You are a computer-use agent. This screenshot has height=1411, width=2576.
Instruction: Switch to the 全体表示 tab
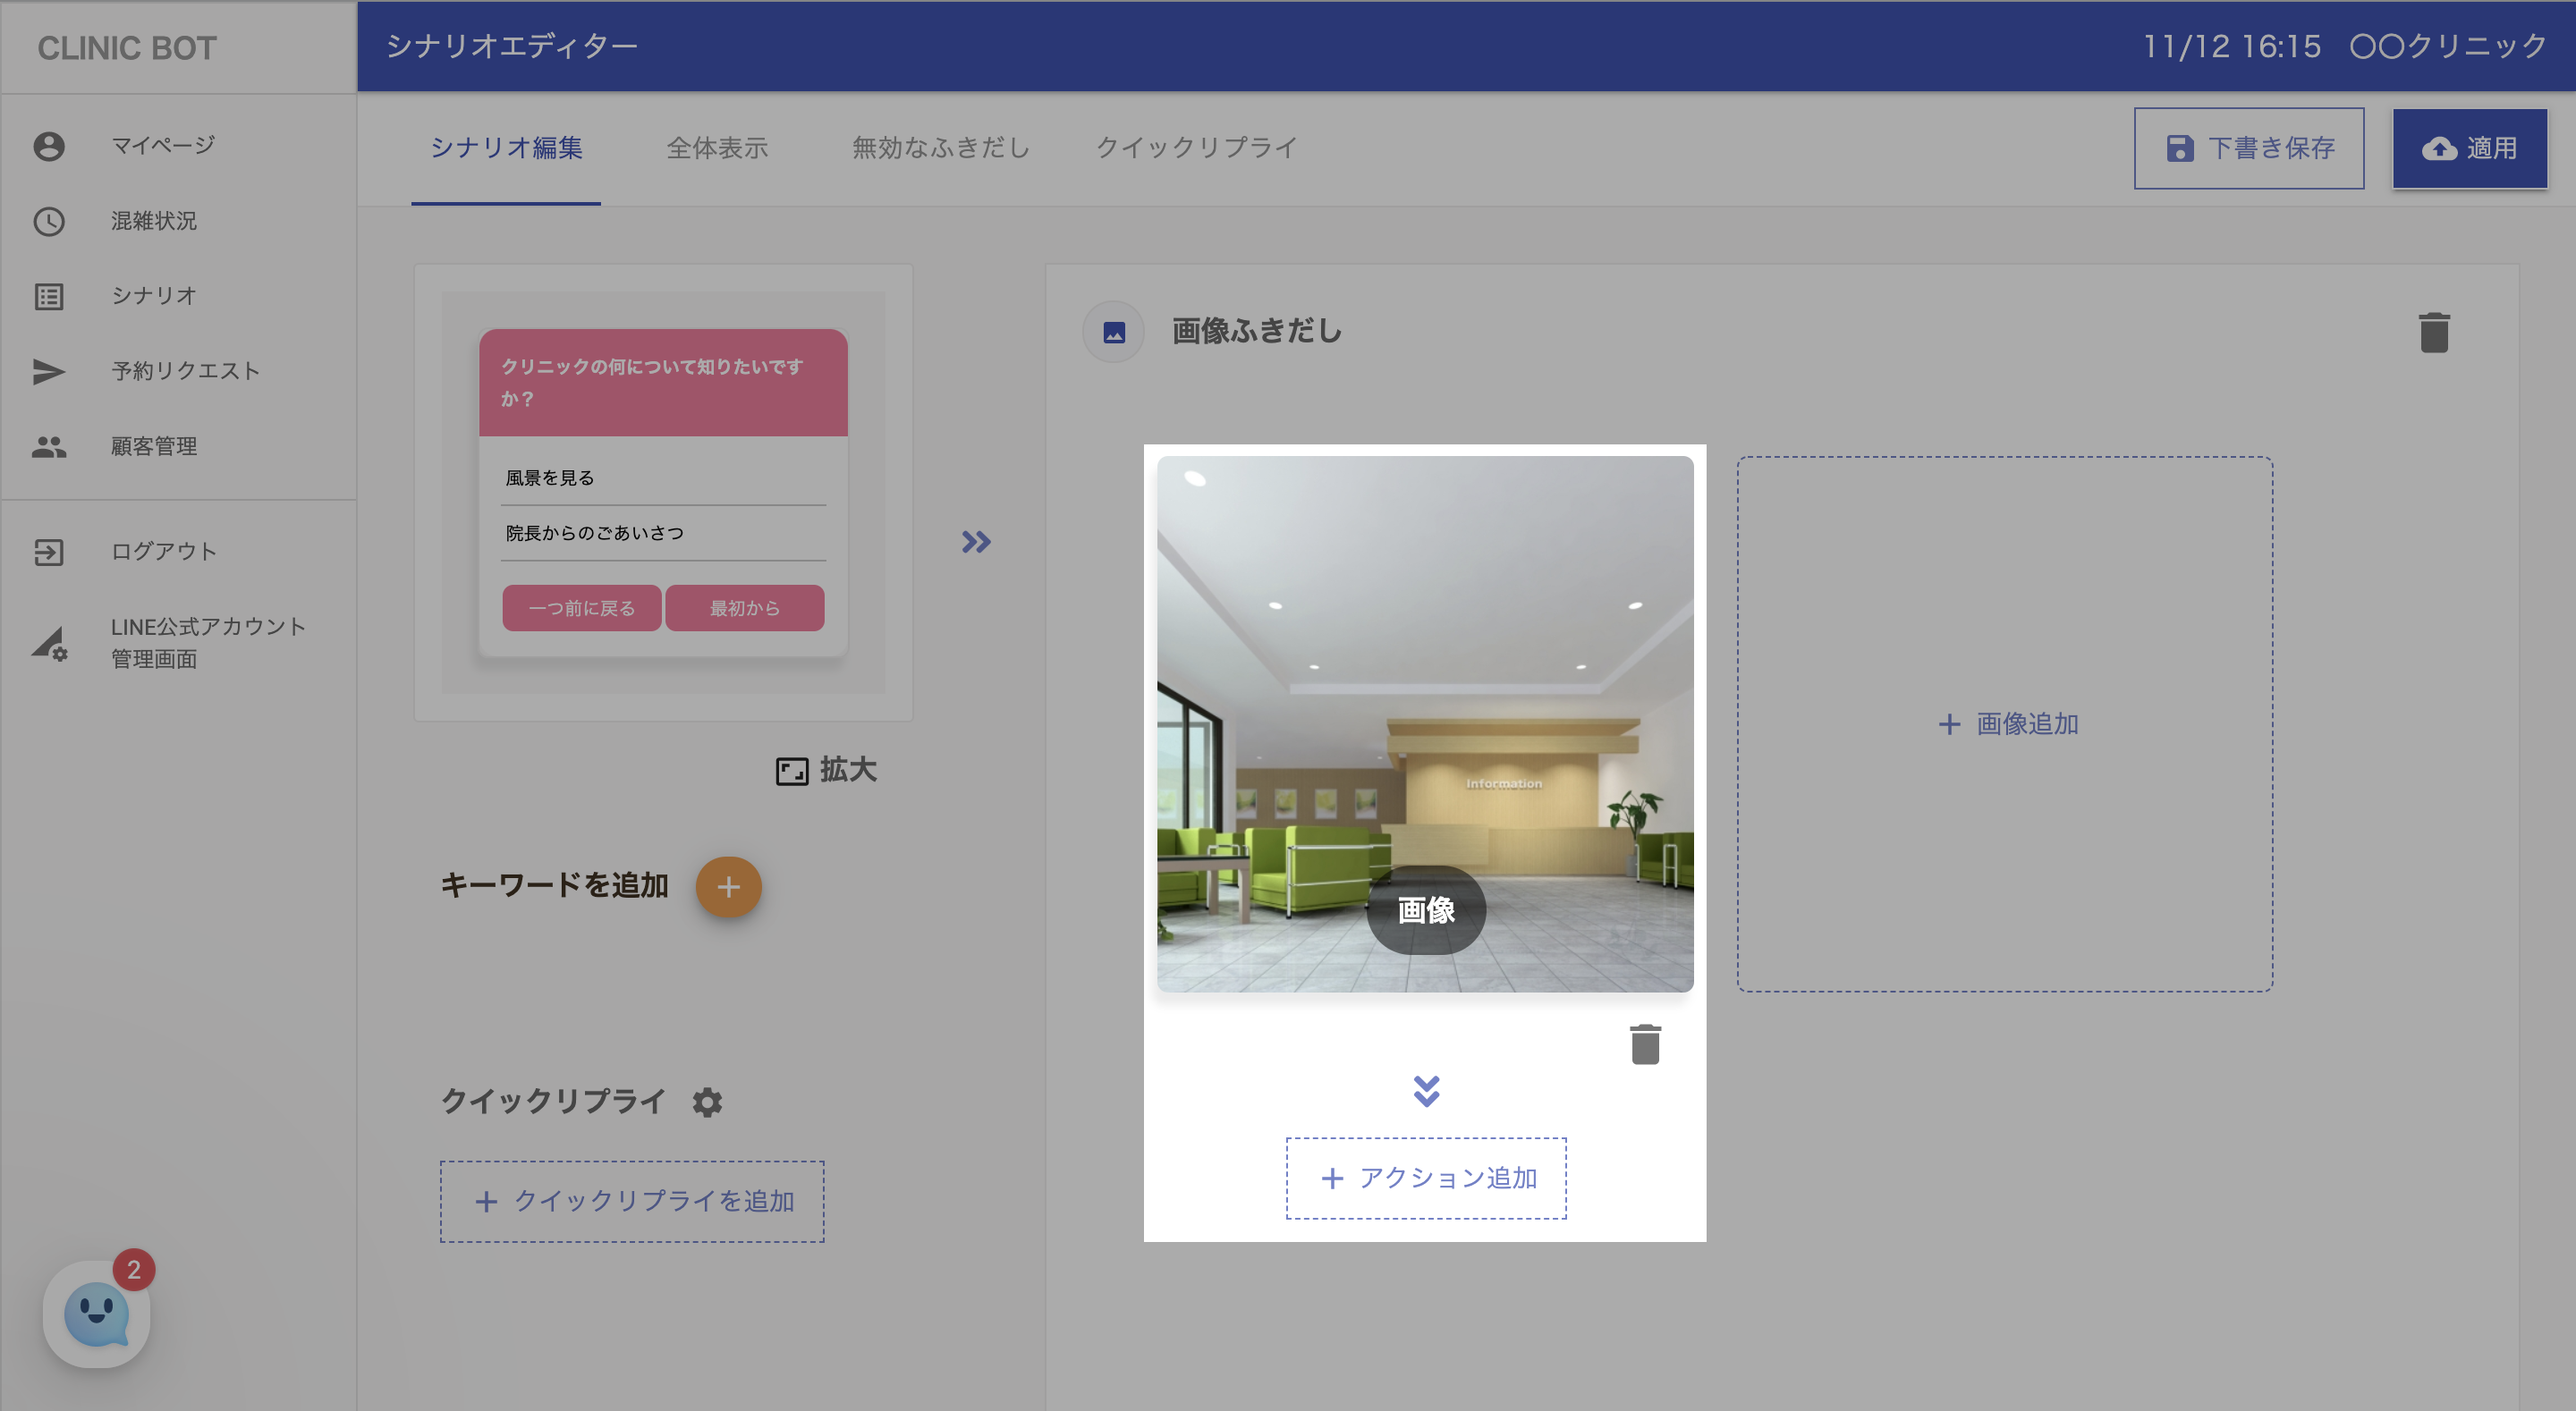pos(717,148)
